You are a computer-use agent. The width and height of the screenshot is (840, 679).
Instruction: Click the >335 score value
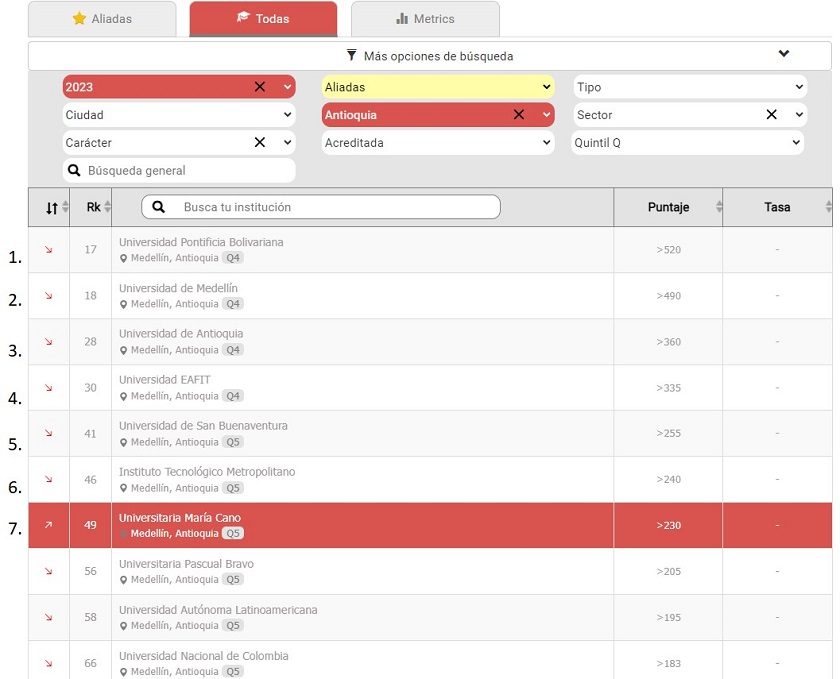[669, 388]
